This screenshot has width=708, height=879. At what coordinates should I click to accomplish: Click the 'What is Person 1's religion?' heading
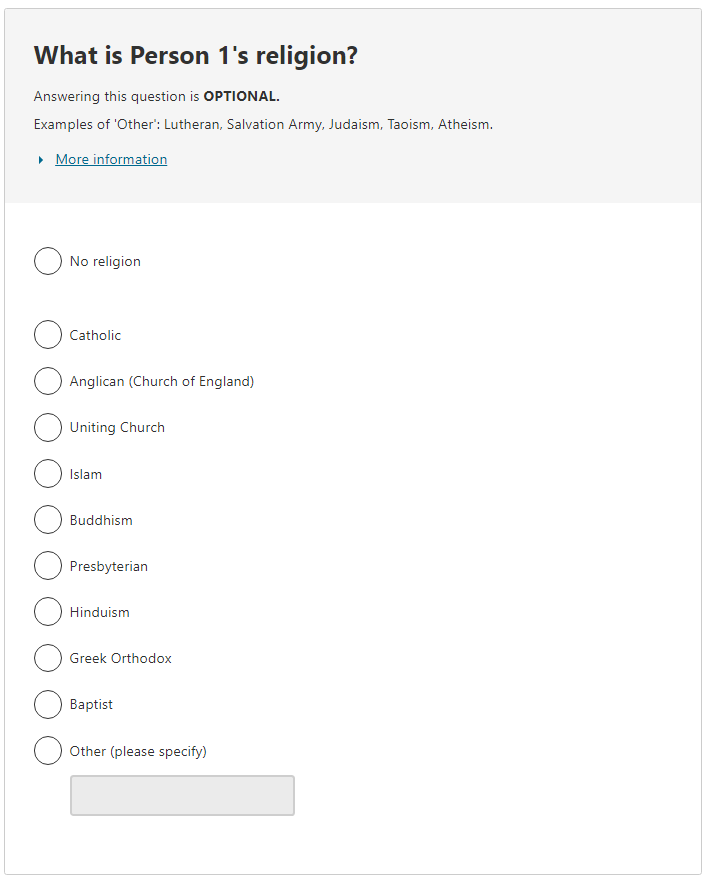pyautogui.click(x=196, y=56)
